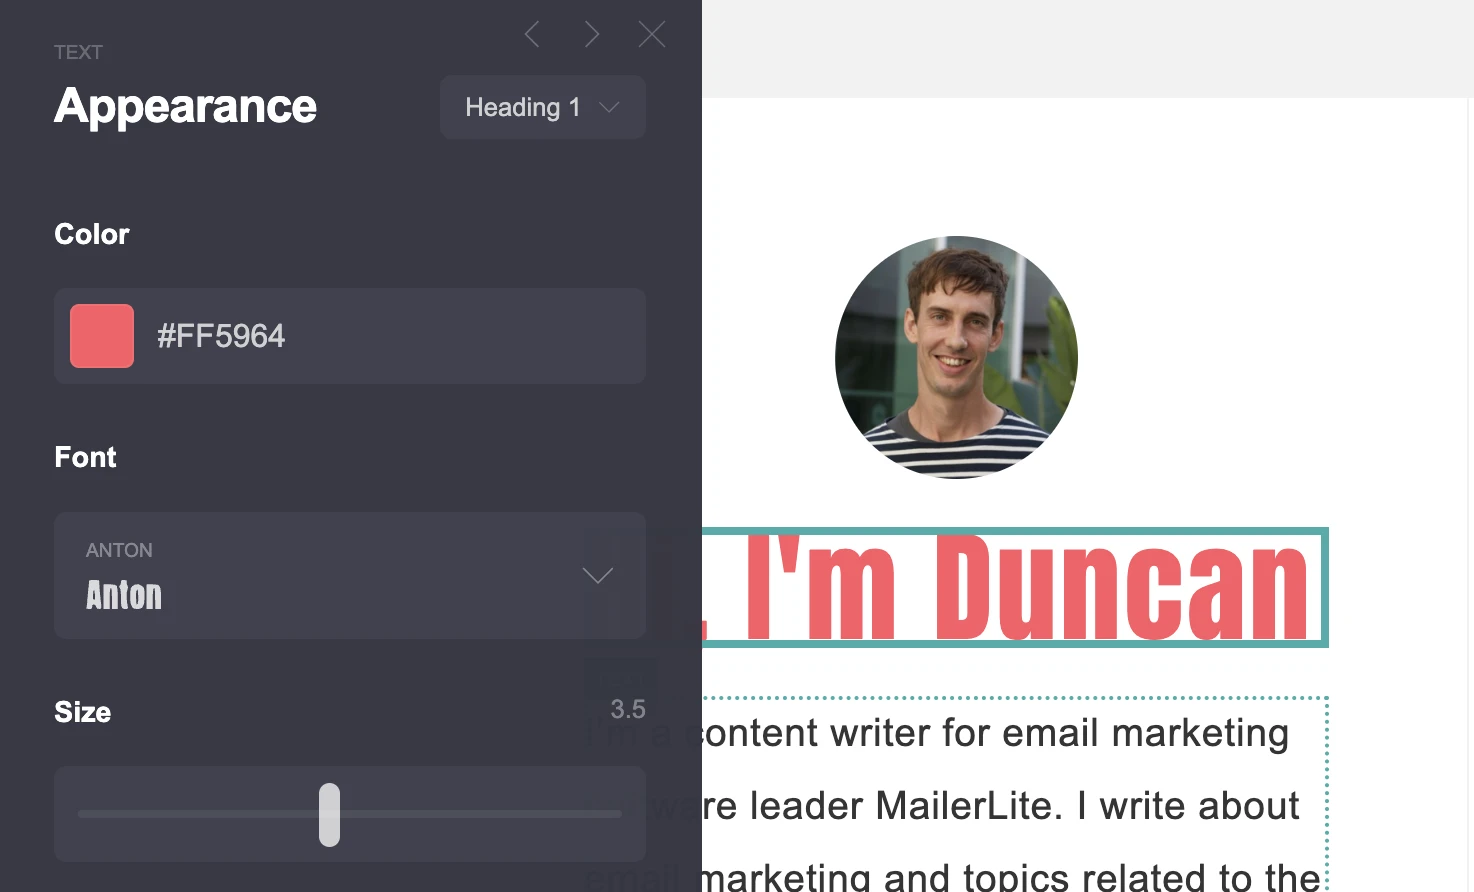
Task: Open the Anton font dropdown
Action: [x=330, y=576]
